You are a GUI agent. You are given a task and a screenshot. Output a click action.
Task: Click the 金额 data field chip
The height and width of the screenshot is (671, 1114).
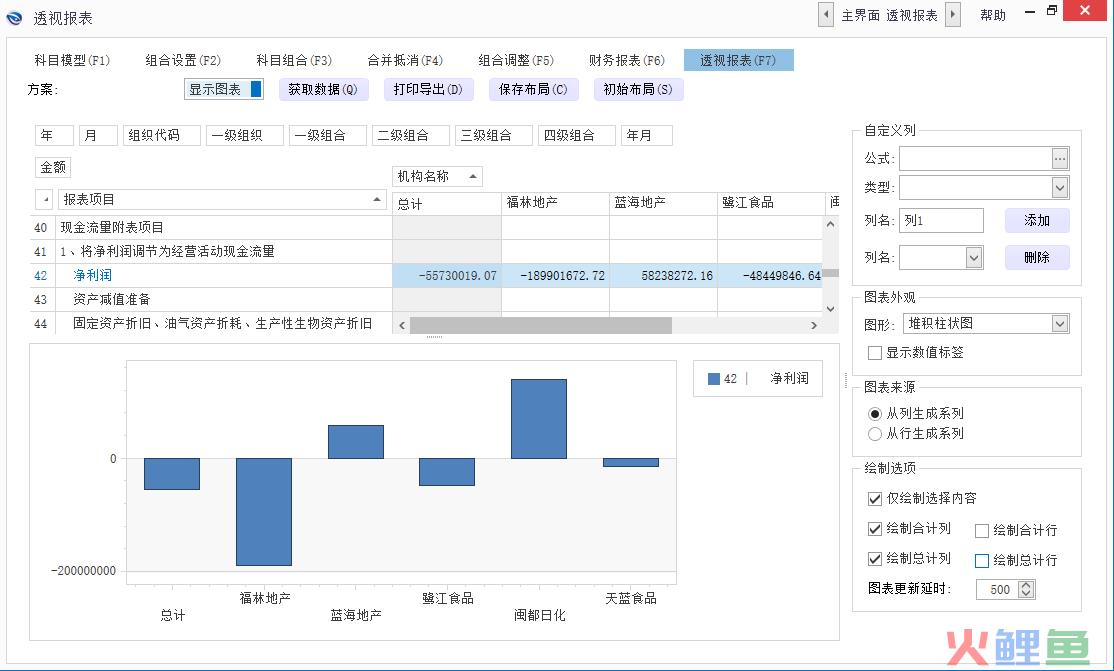53,167
